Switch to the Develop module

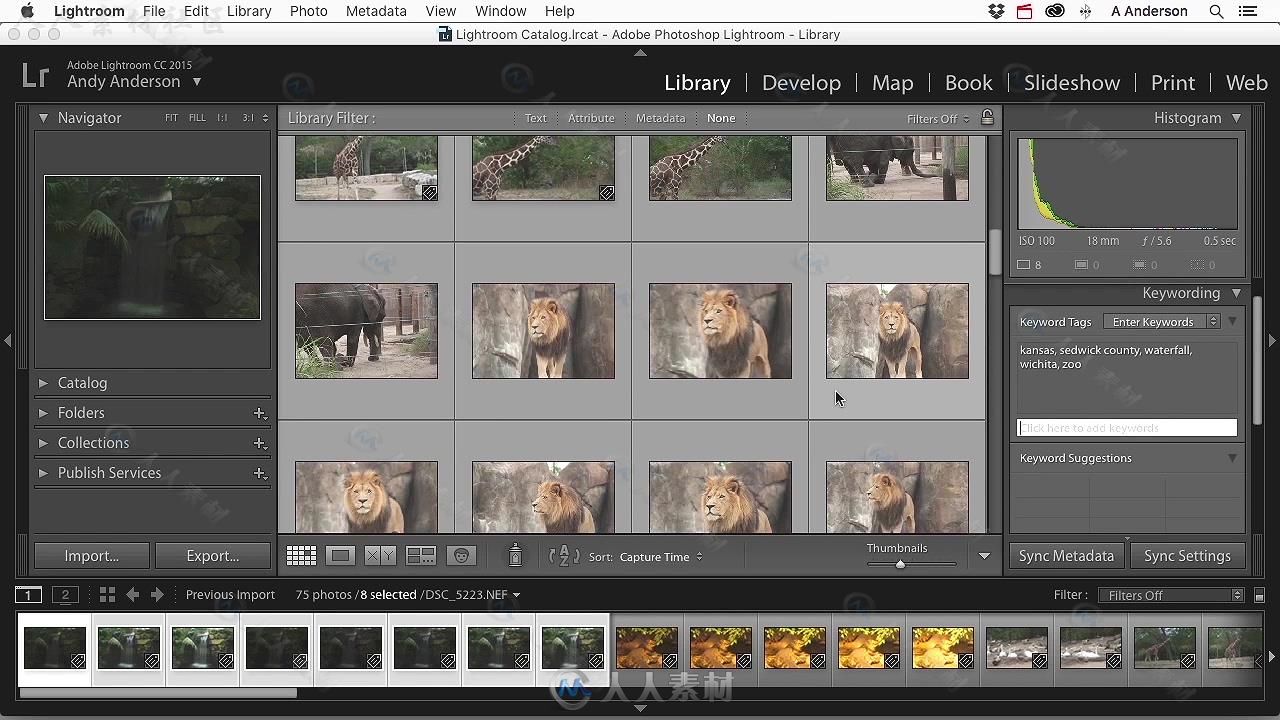click(x=801, y=83)
